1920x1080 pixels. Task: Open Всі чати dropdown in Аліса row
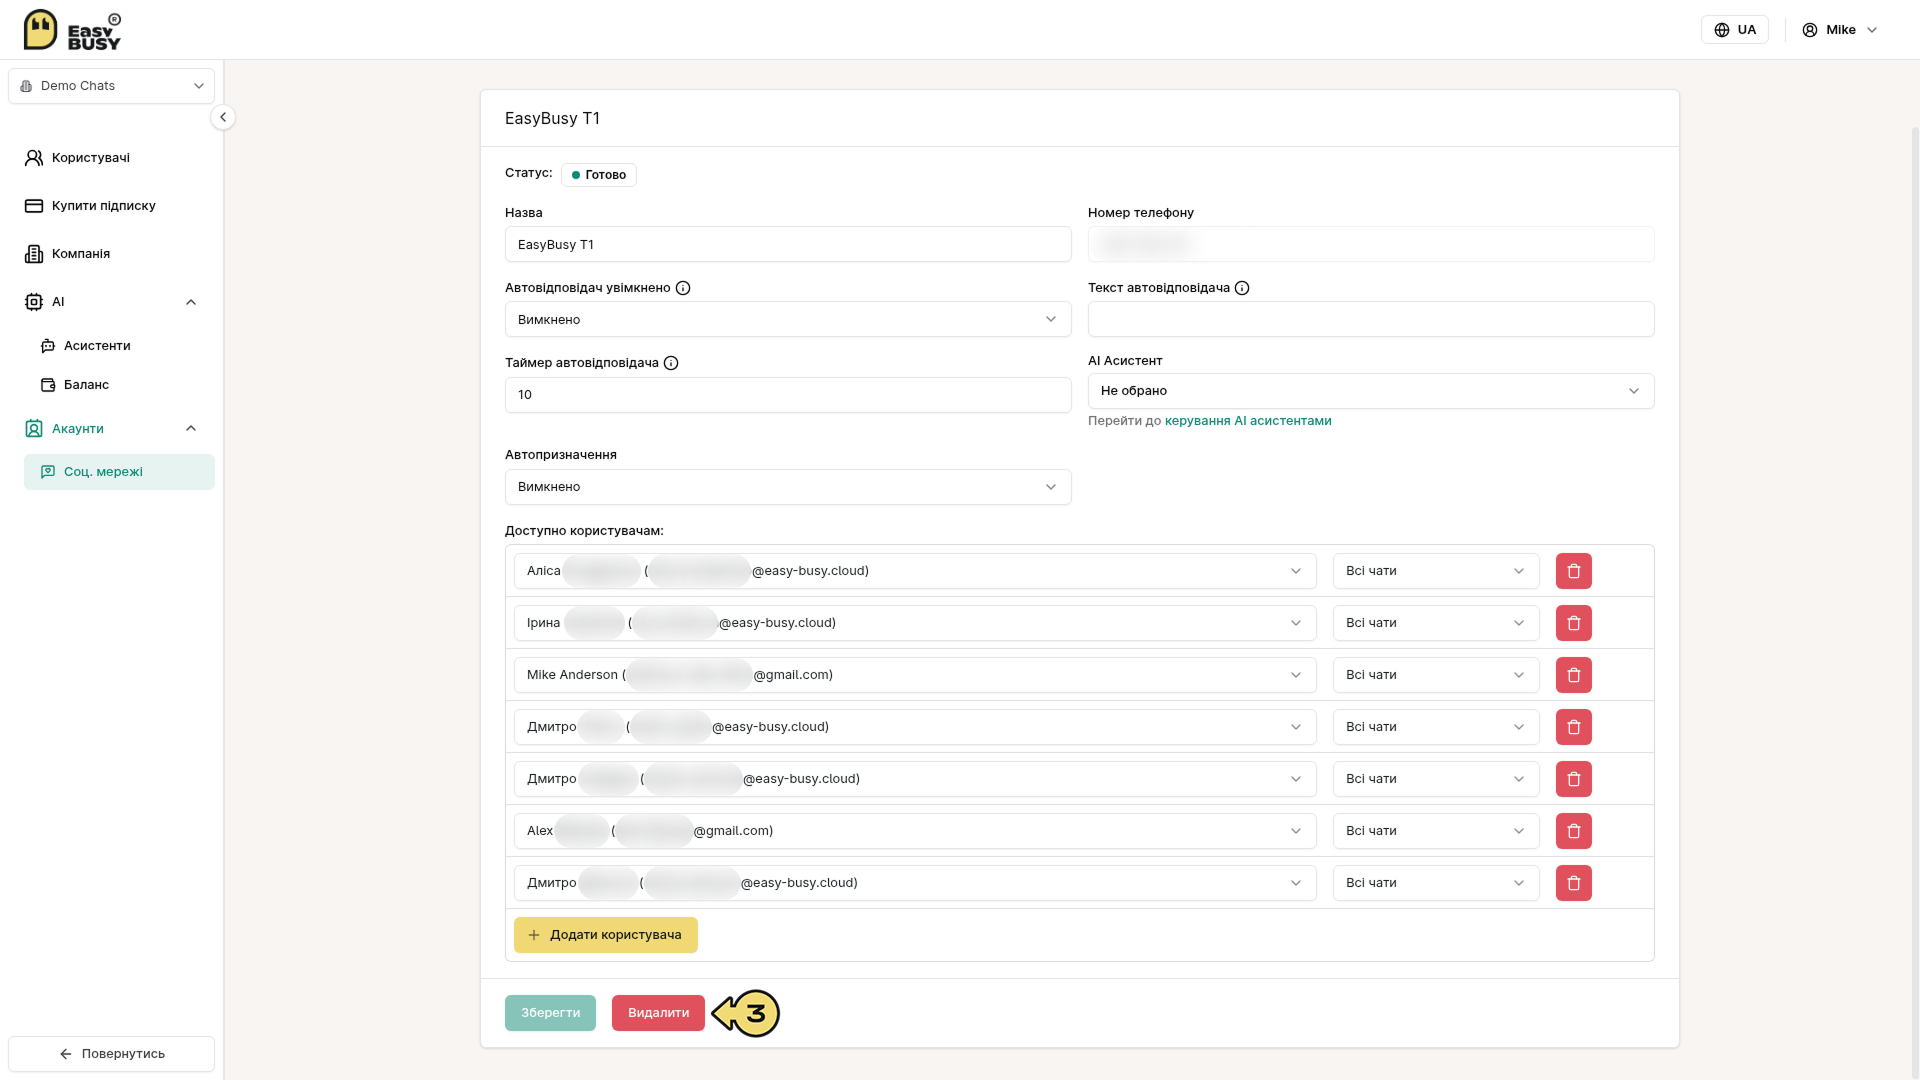tap(1436, 571)
